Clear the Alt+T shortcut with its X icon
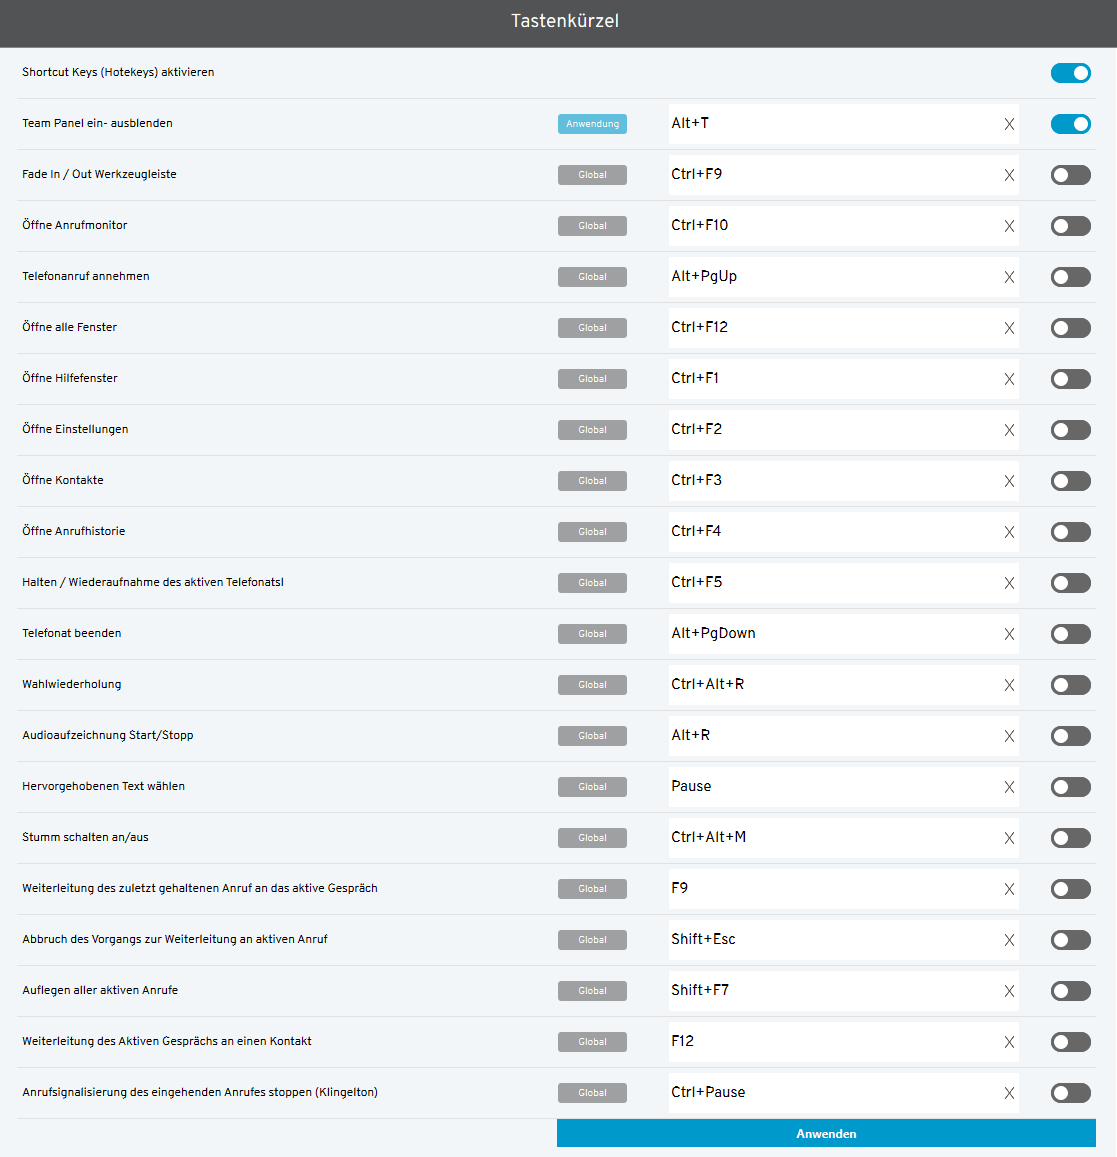 tap(1009, 124)
